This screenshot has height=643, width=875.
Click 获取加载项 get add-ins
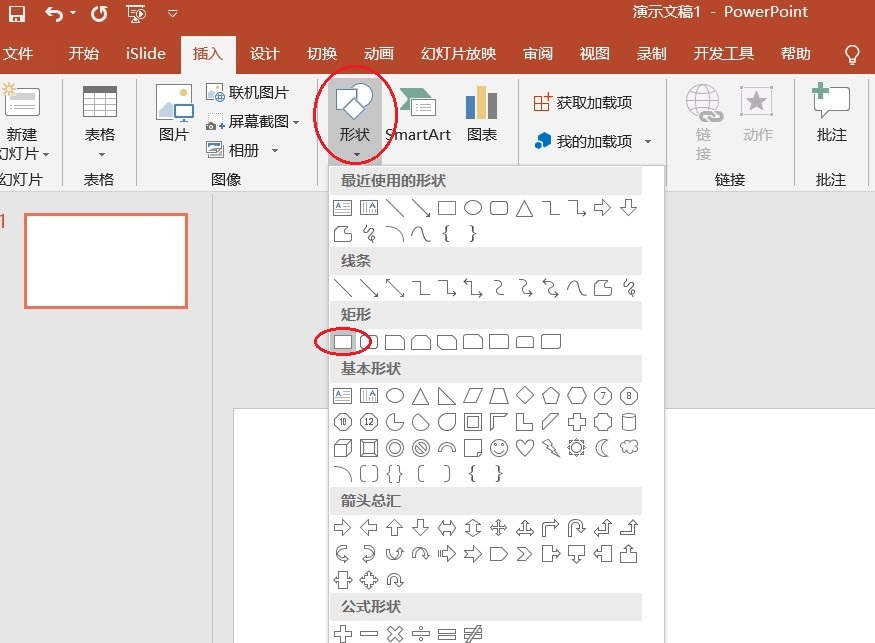(x=583, y=103)
